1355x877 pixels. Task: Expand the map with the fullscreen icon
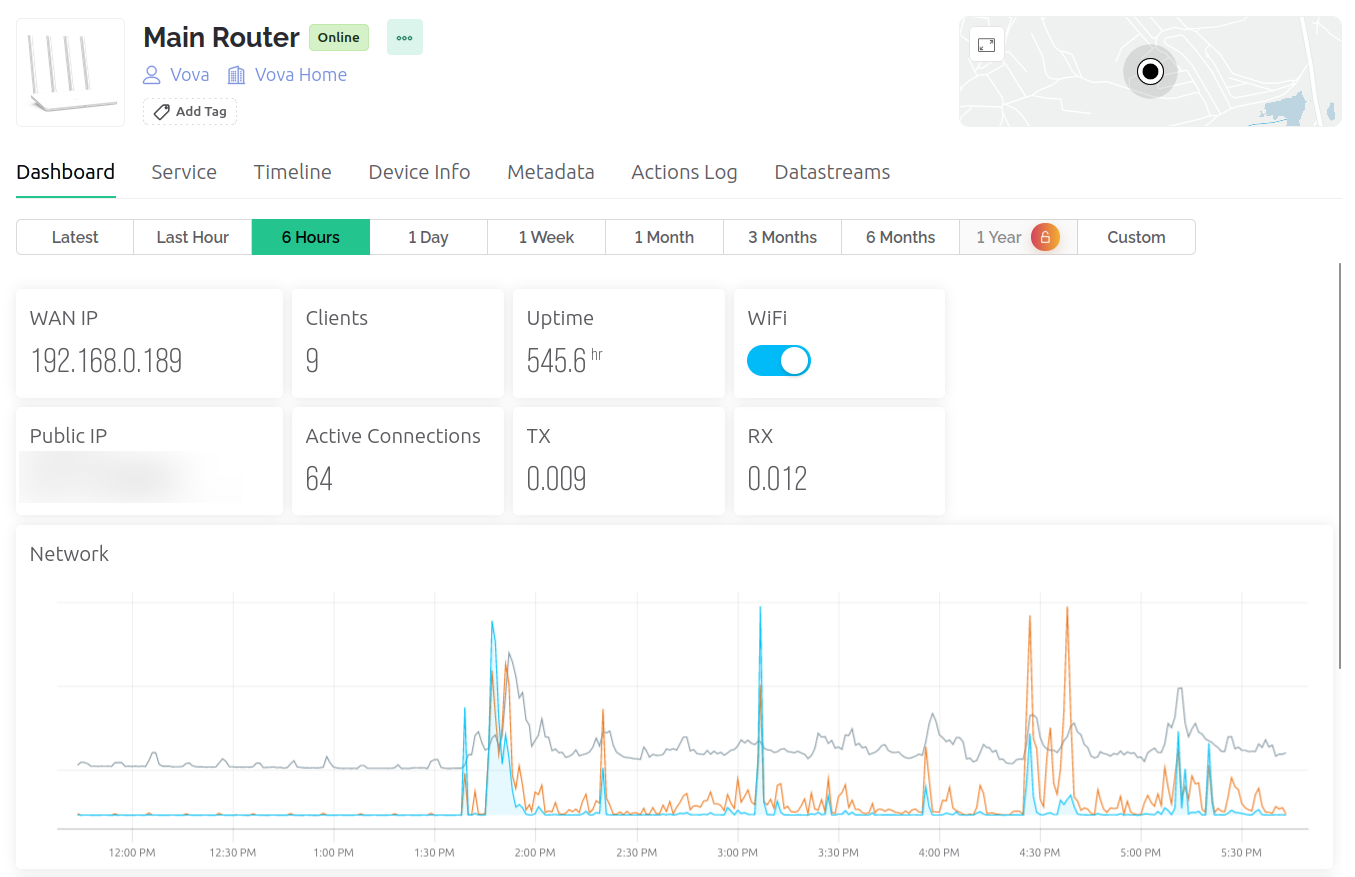(986, 44)
